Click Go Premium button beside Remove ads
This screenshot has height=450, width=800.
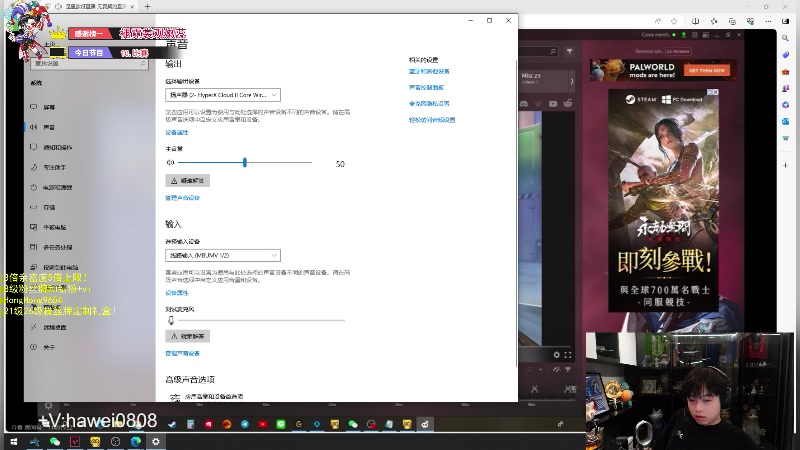pyautogui.click(x=678, y=52)
